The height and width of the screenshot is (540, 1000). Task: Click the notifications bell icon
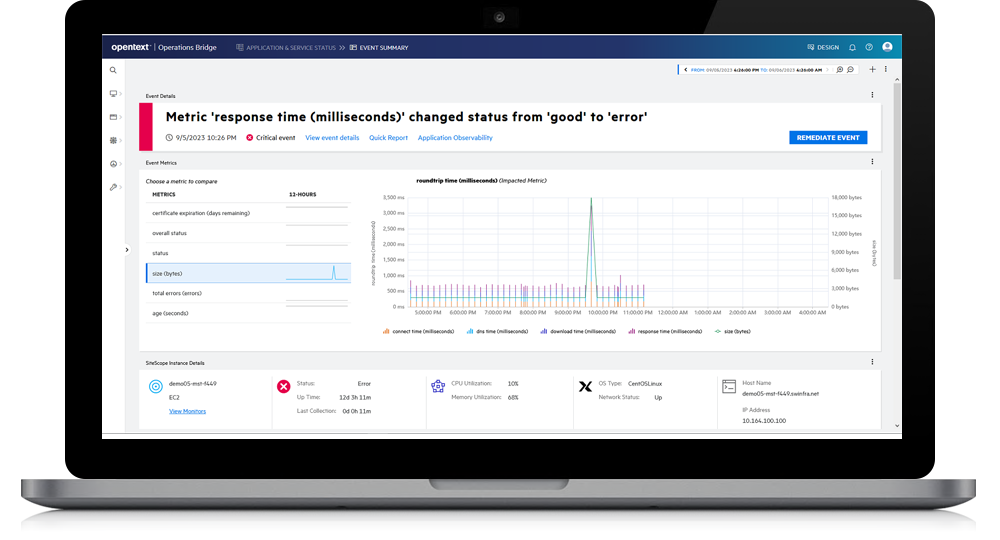click(852, 47)
